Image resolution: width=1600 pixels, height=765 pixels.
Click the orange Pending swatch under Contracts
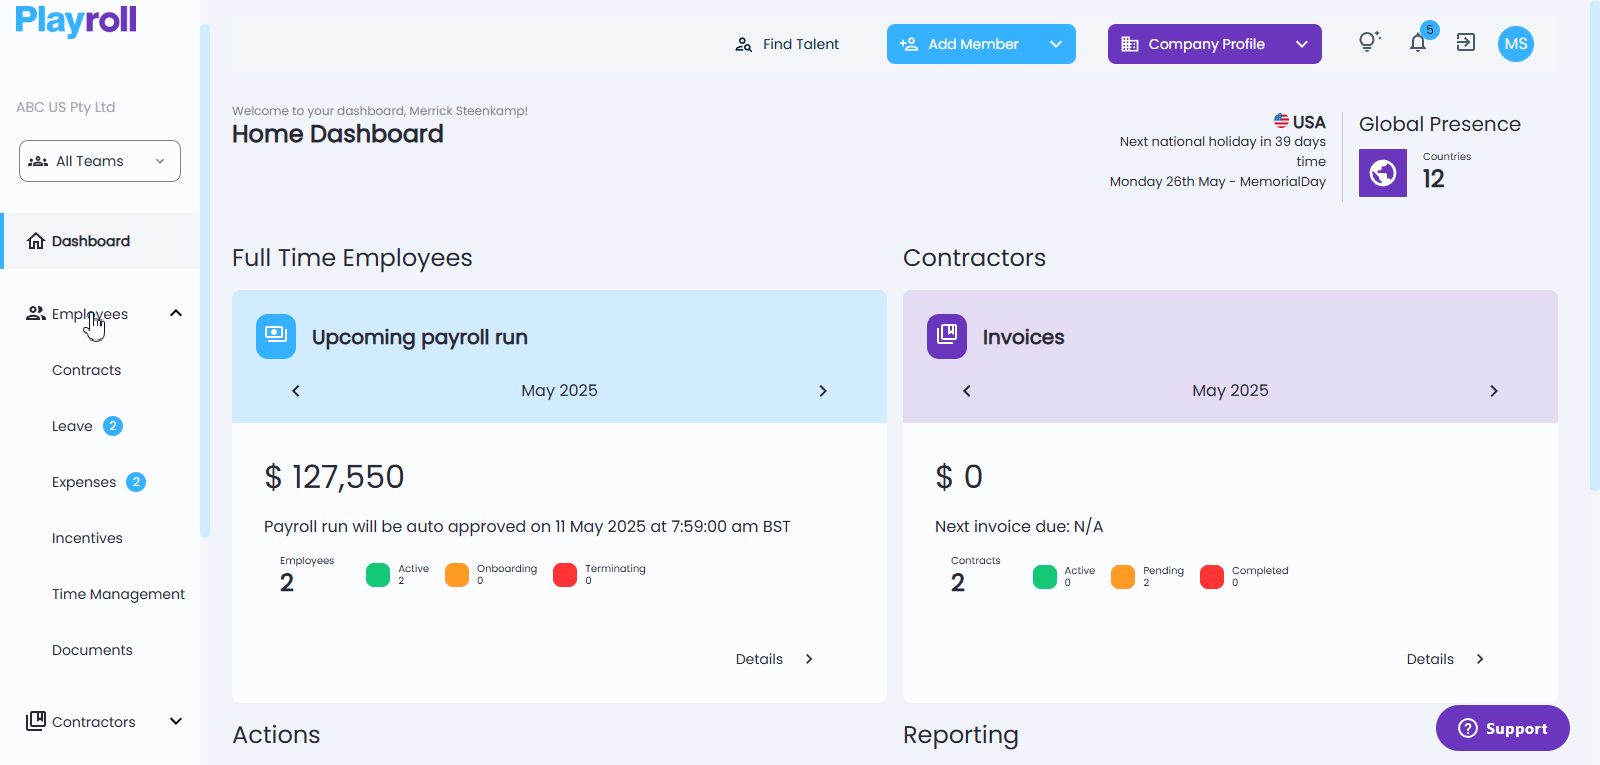tap(1123, 577)
